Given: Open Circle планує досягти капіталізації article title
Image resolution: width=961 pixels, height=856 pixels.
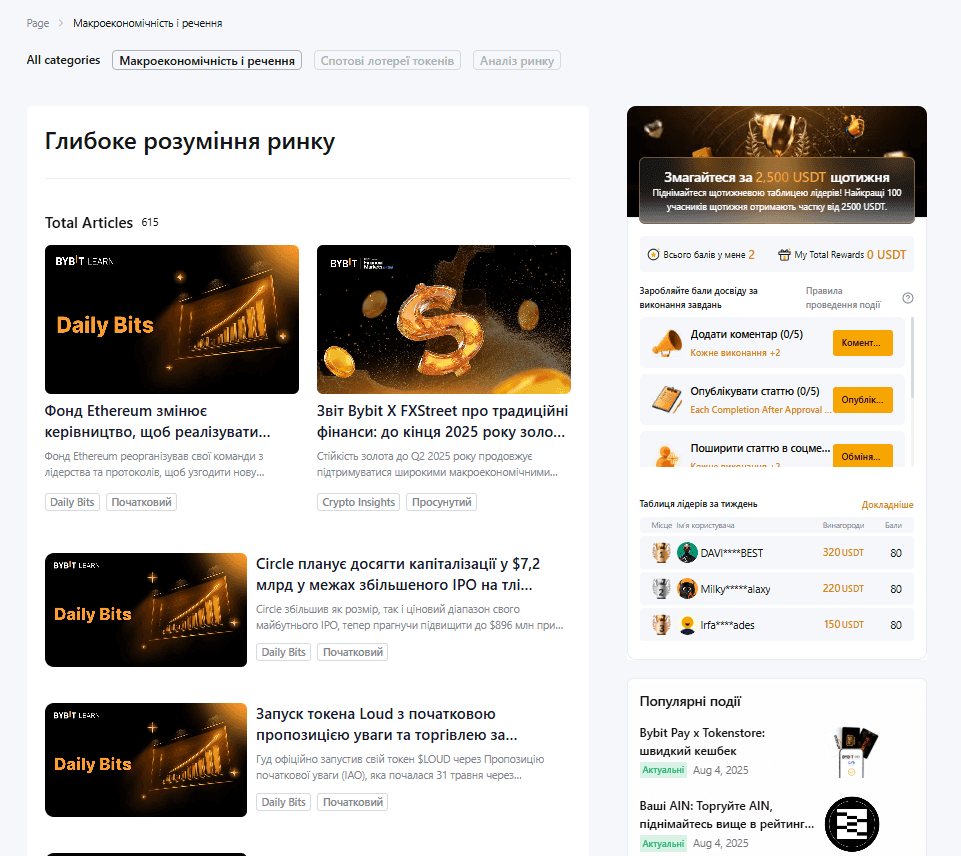Looking at the screenshot, I should tap(398, 574).
